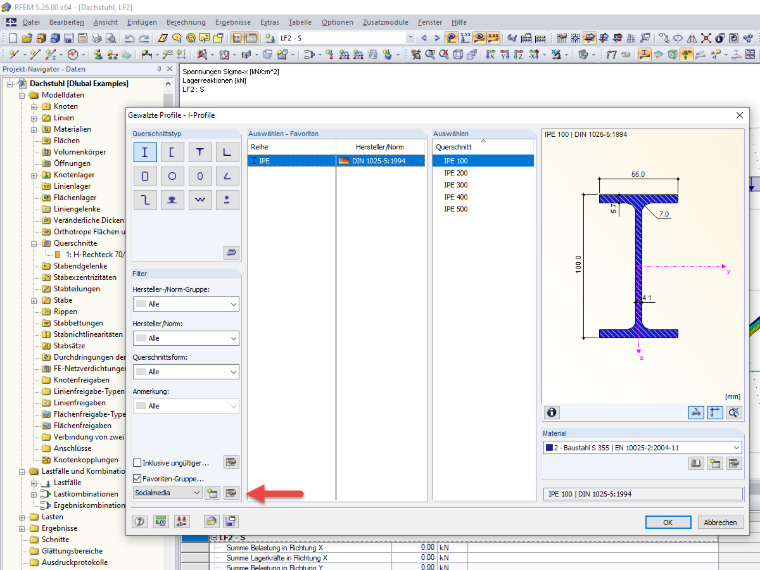Image resolution: width=760 pixels, height=570 pixels.
Task: Click the IPE 100 section name field
Action: [x=643, y=494]
